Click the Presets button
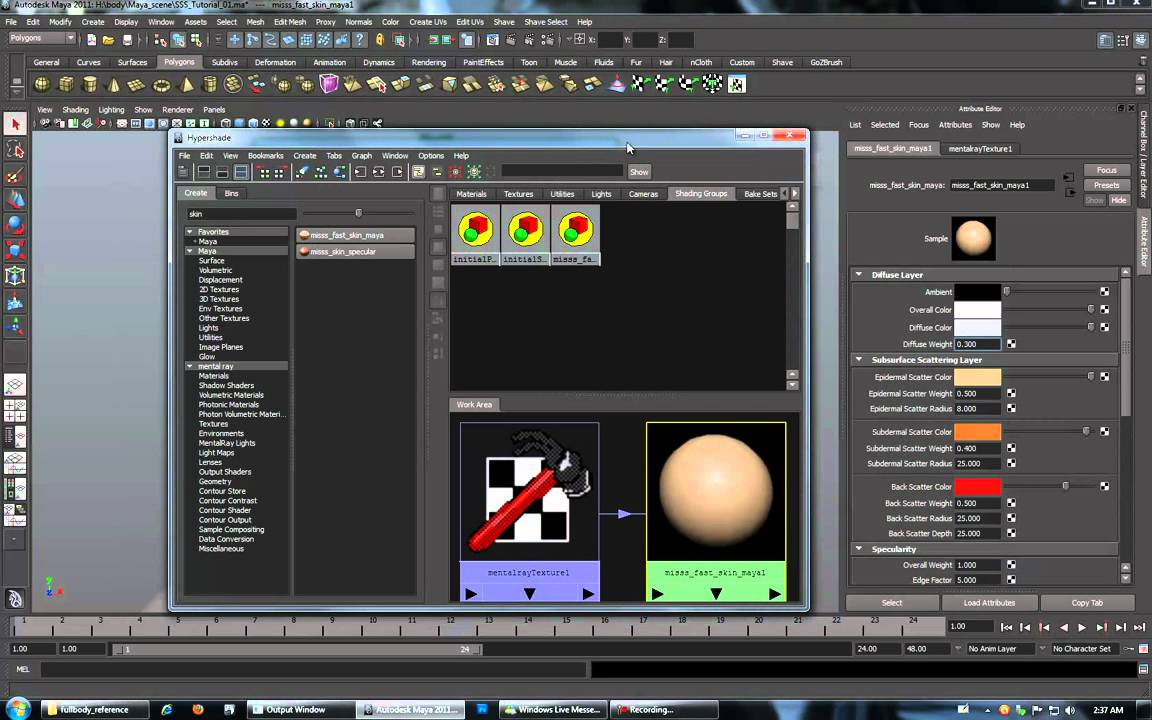This screenshot has width=1152, height=720. [1106, 185]
